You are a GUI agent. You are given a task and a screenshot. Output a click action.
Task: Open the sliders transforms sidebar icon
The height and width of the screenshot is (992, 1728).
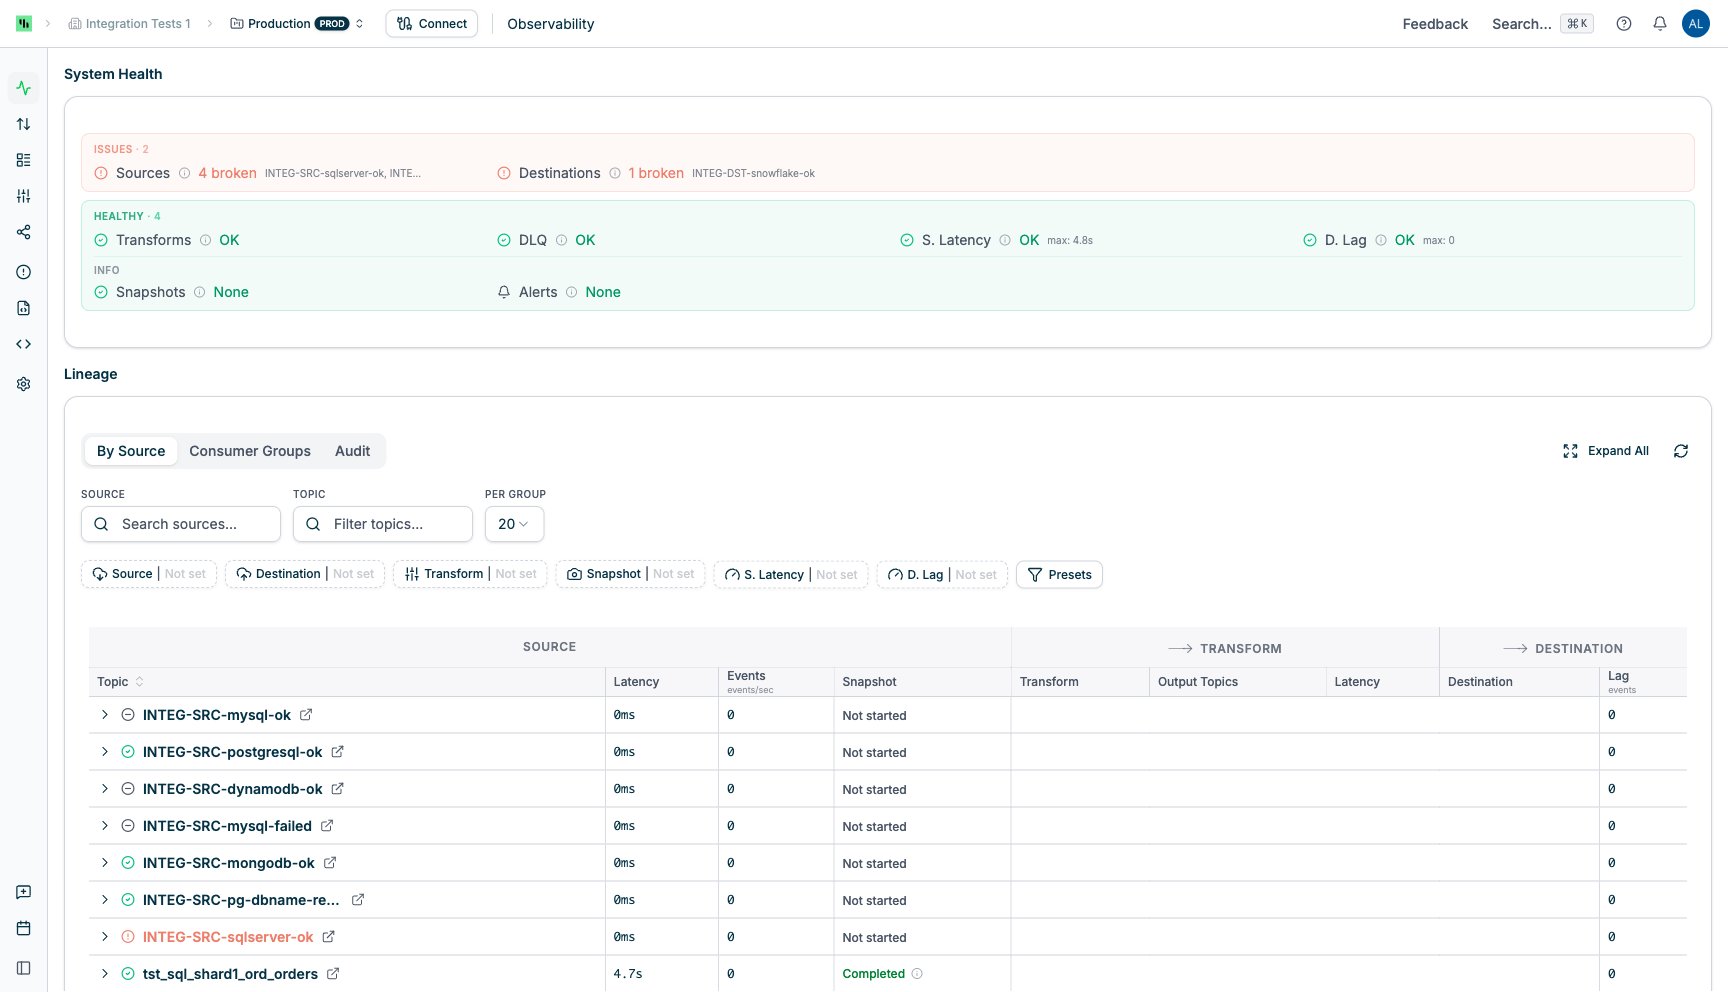[24, 196]
